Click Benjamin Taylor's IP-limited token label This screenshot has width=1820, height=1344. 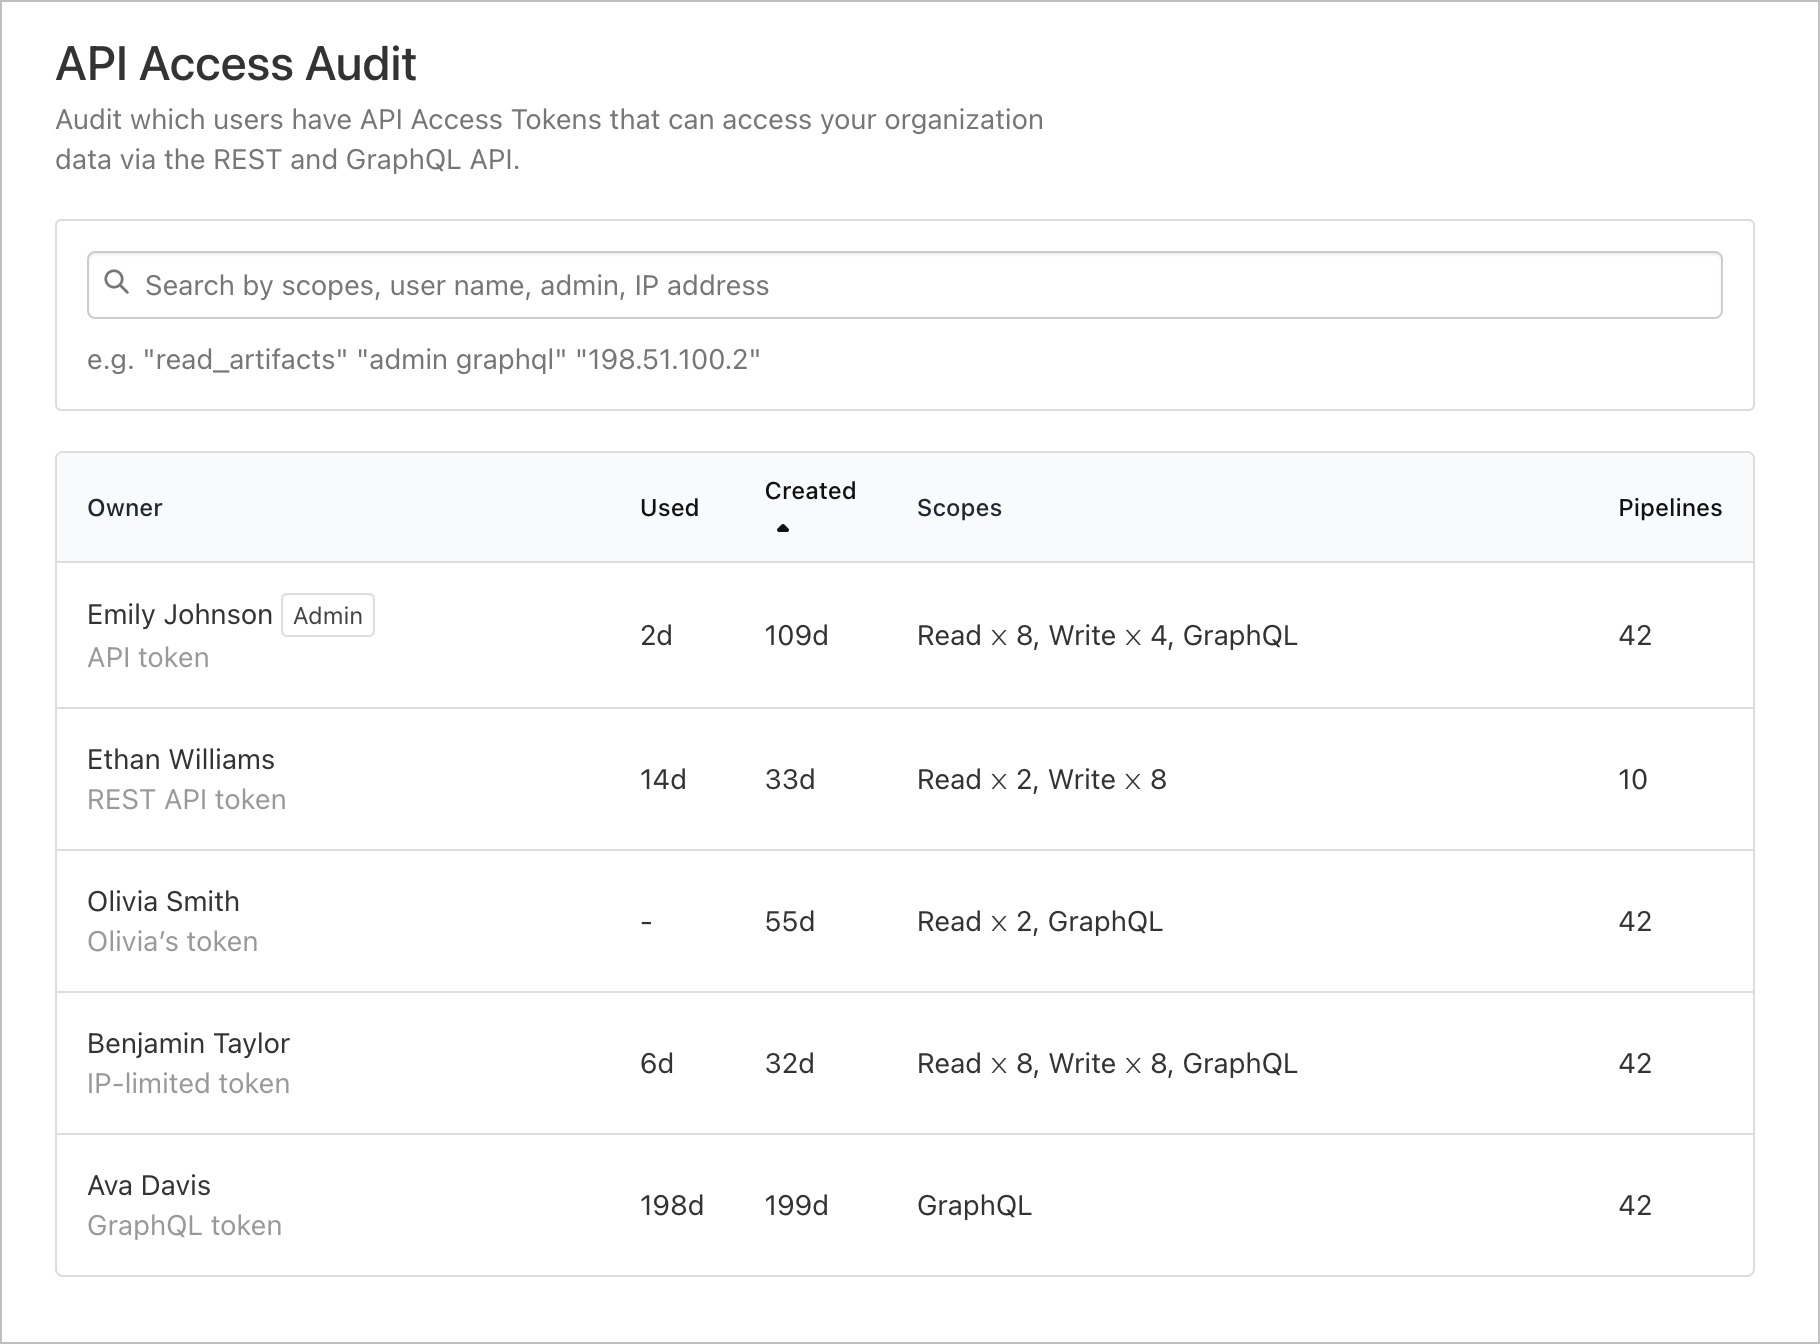(x=188, y=1083)
